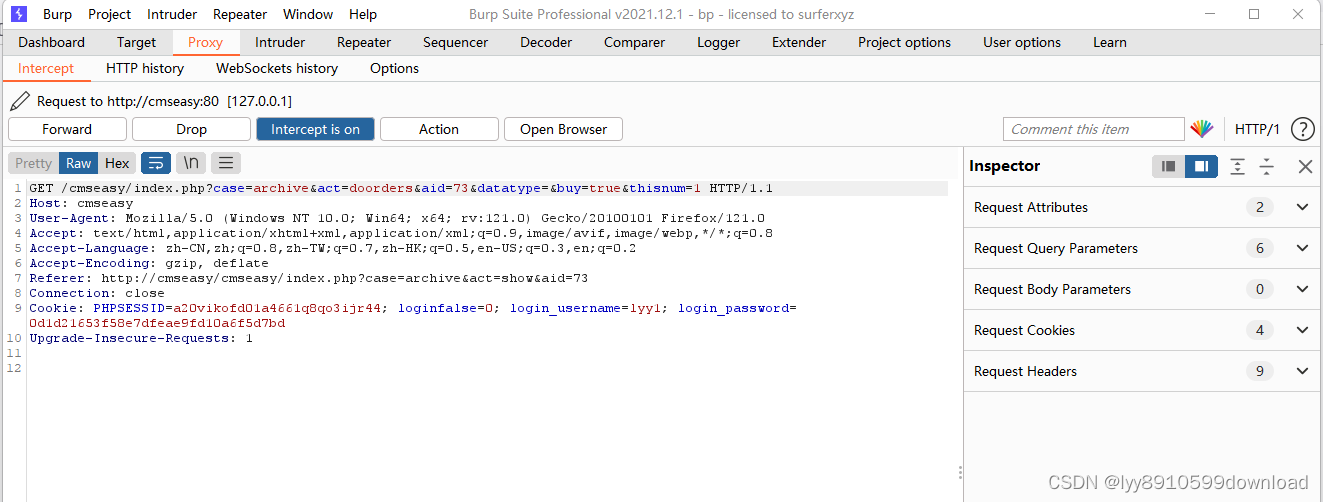Switch Inspector to single-column layout
The width and height of the screenshot is (1323, 502).
[x=1168, y=166]
